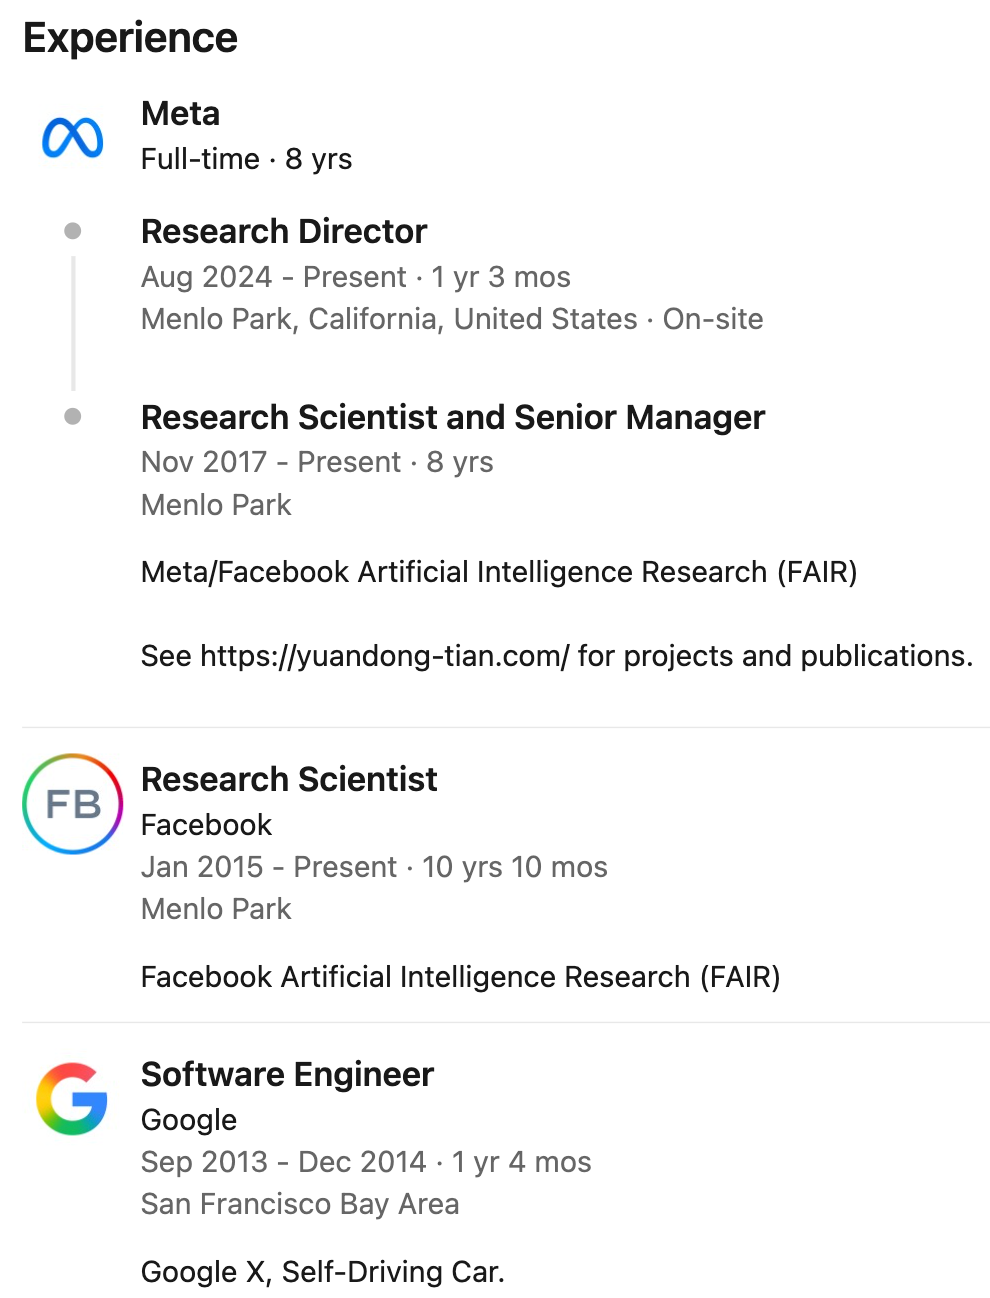Open the Facebook FB circle logo

[x=72, y=804]
